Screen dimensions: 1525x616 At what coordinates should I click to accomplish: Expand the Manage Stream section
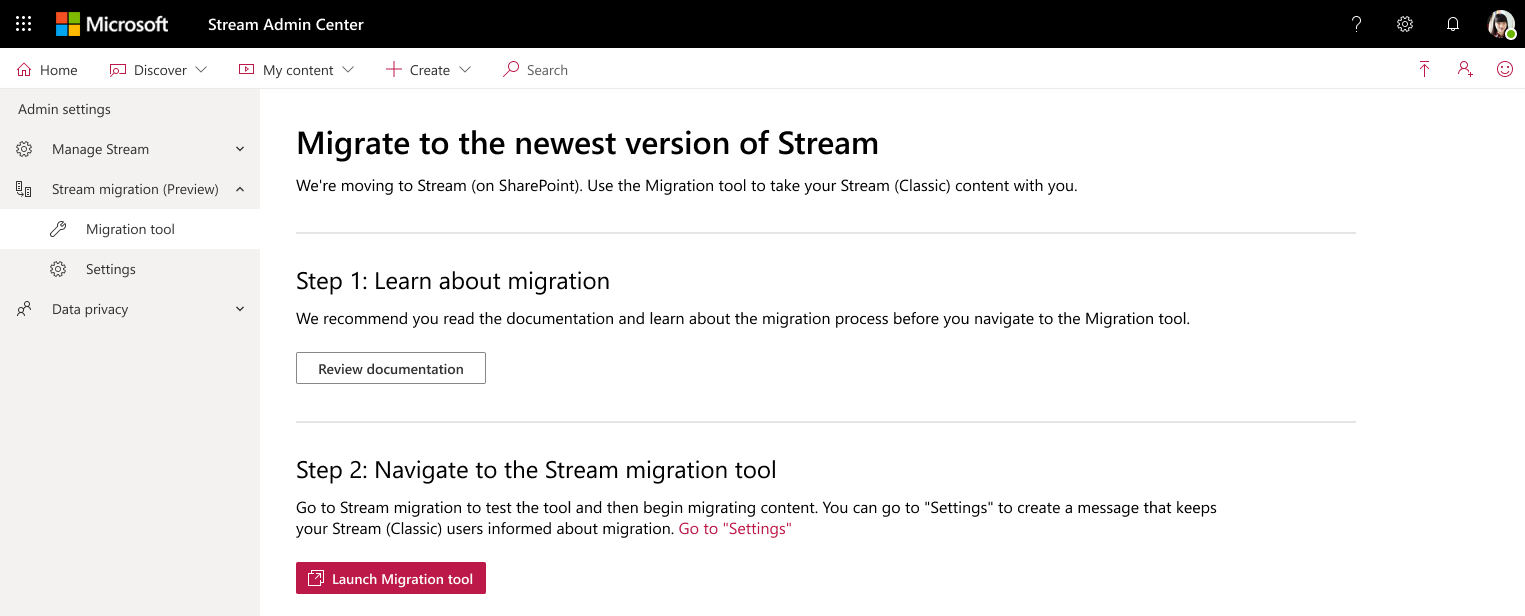click(x=130, y=149)
